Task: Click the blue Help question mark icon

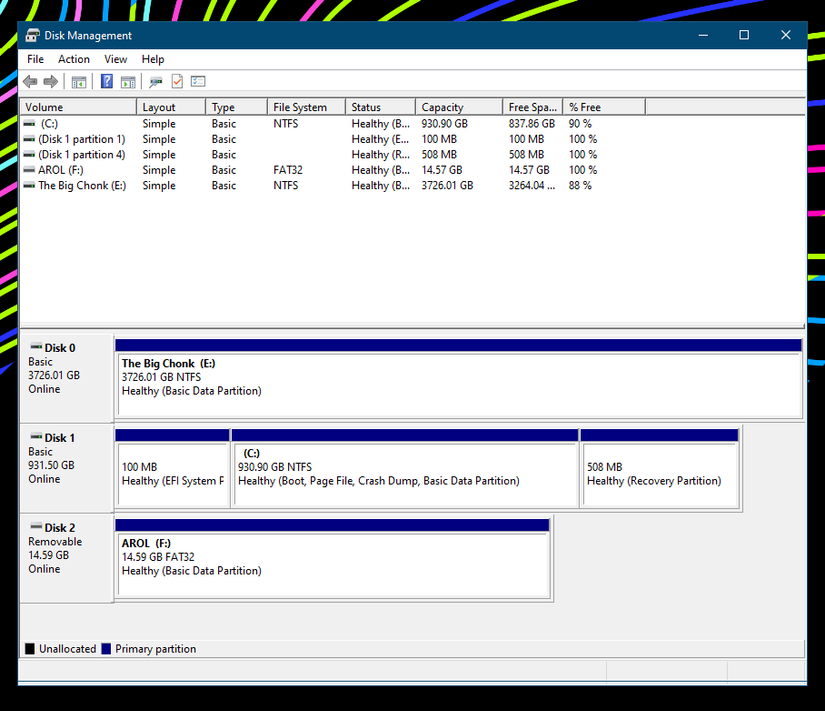Action: 107,82
